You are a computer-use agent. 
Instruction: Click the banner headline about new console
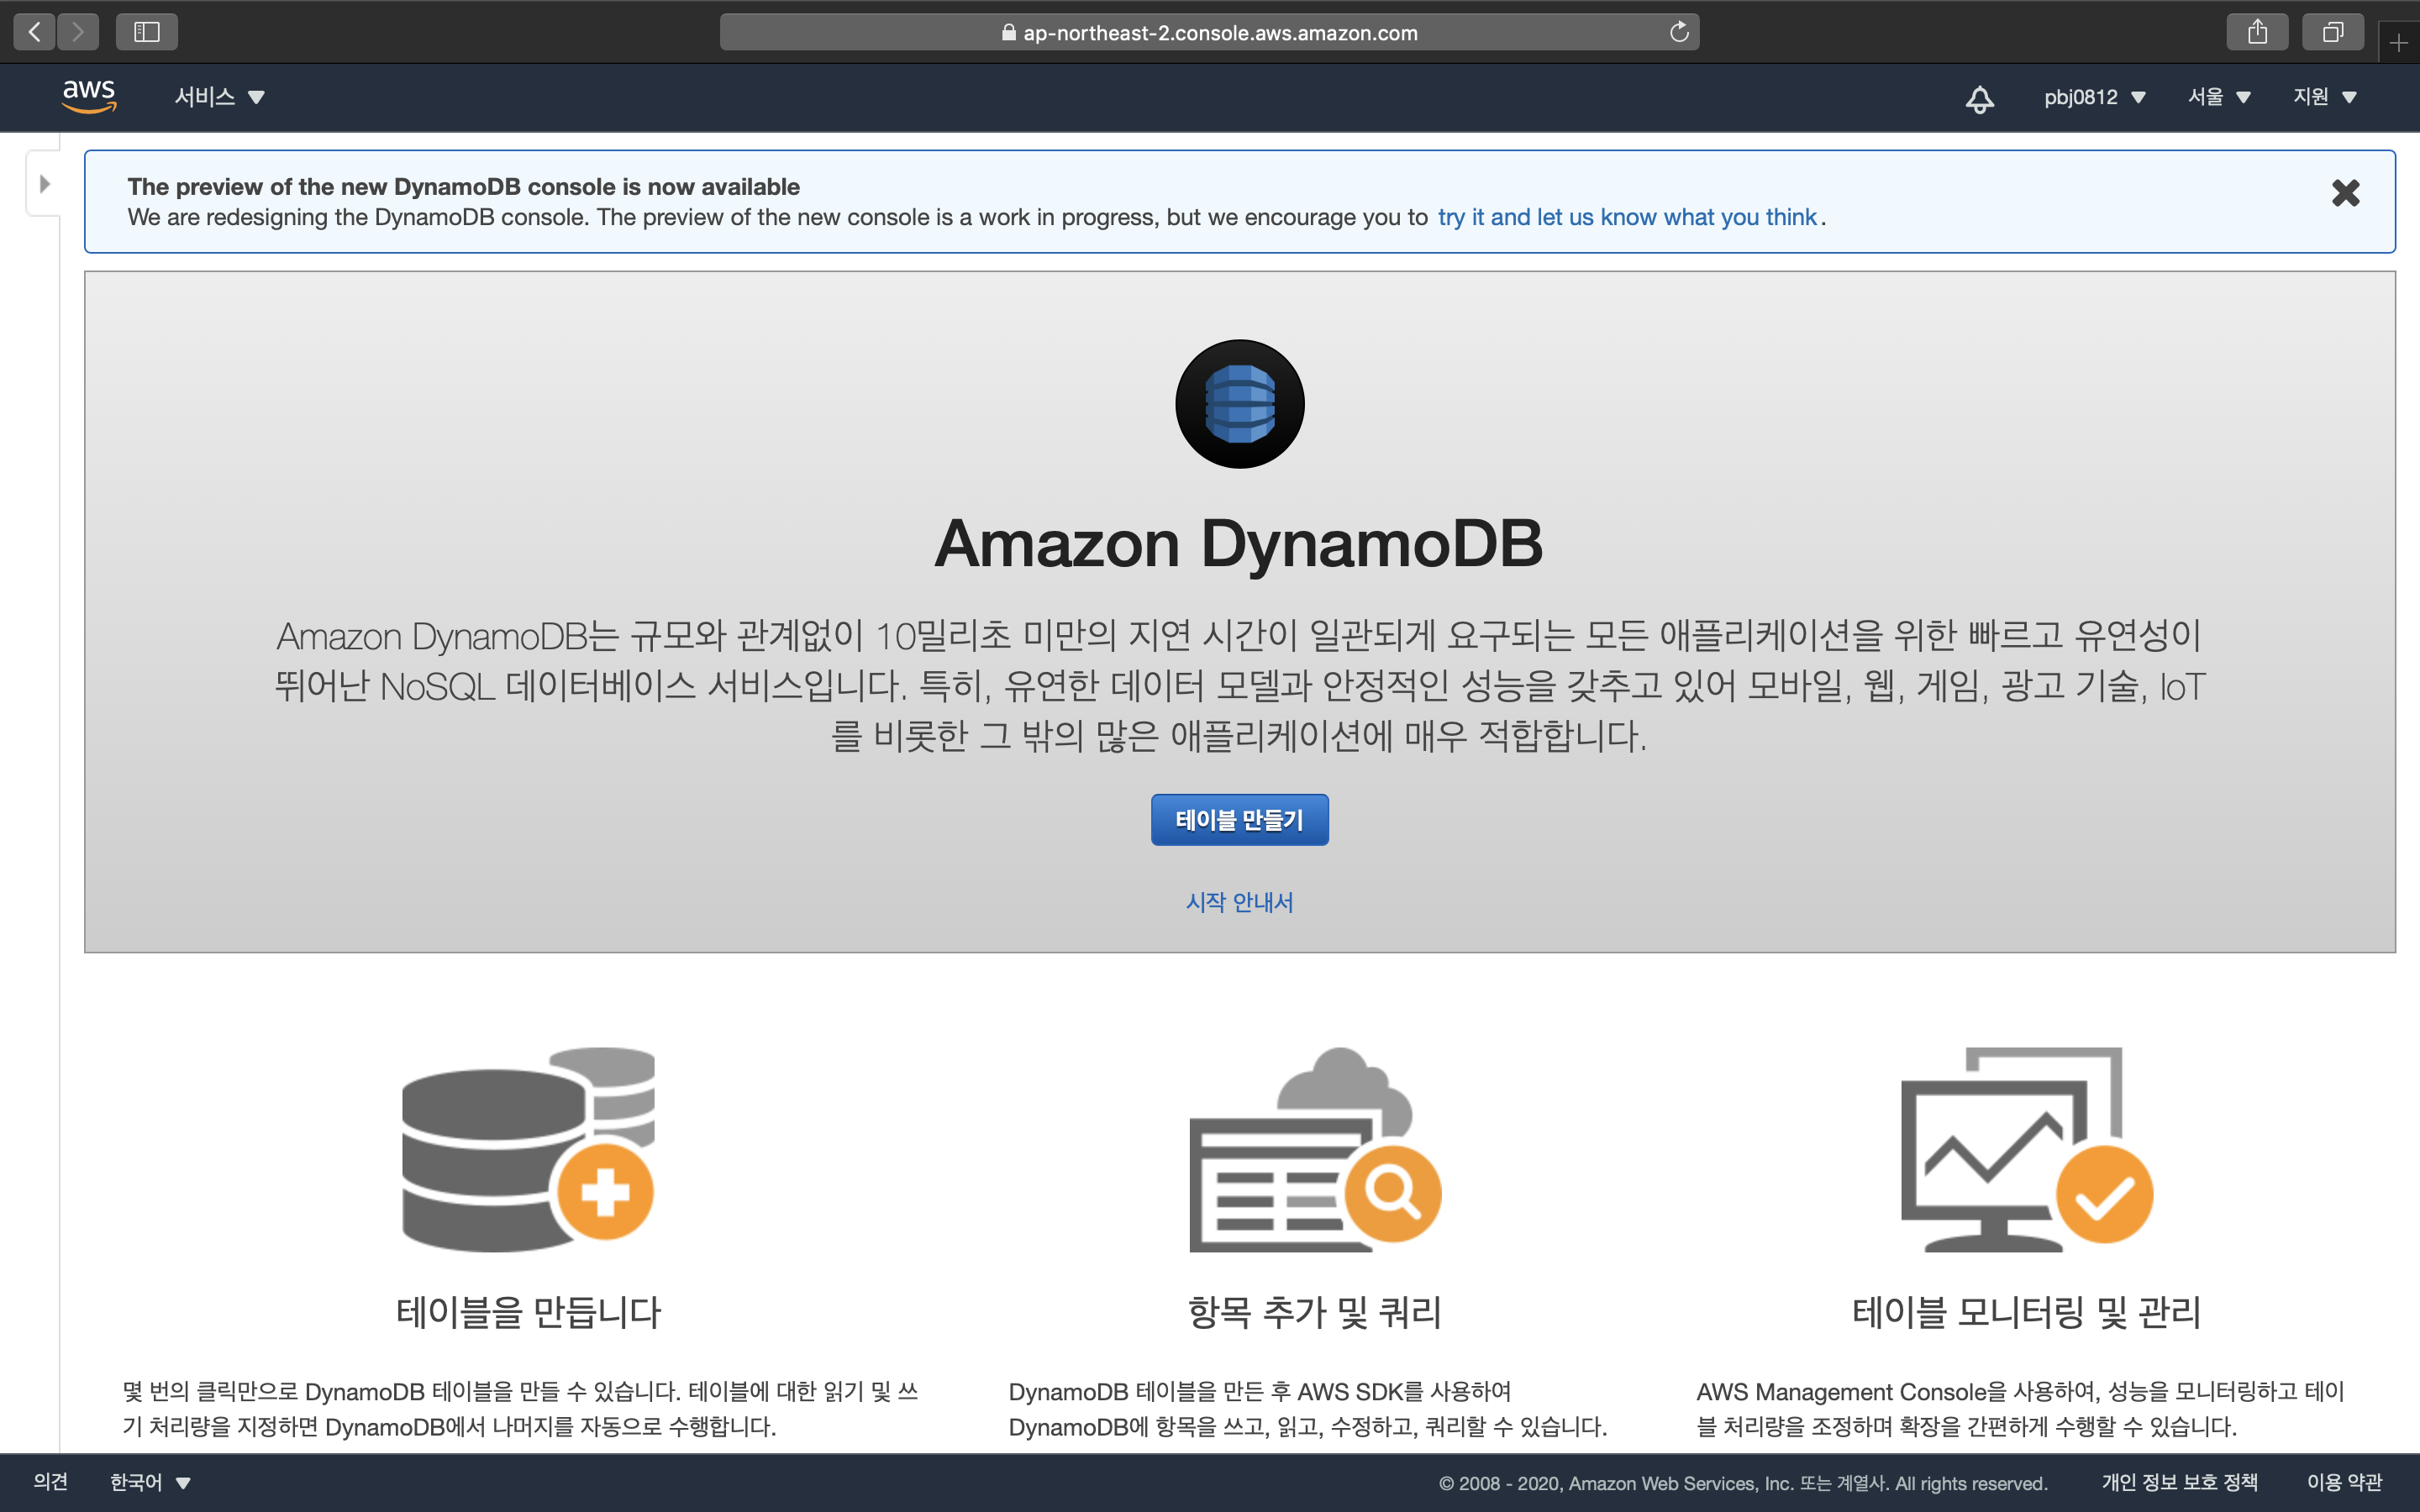coord(463,187)
